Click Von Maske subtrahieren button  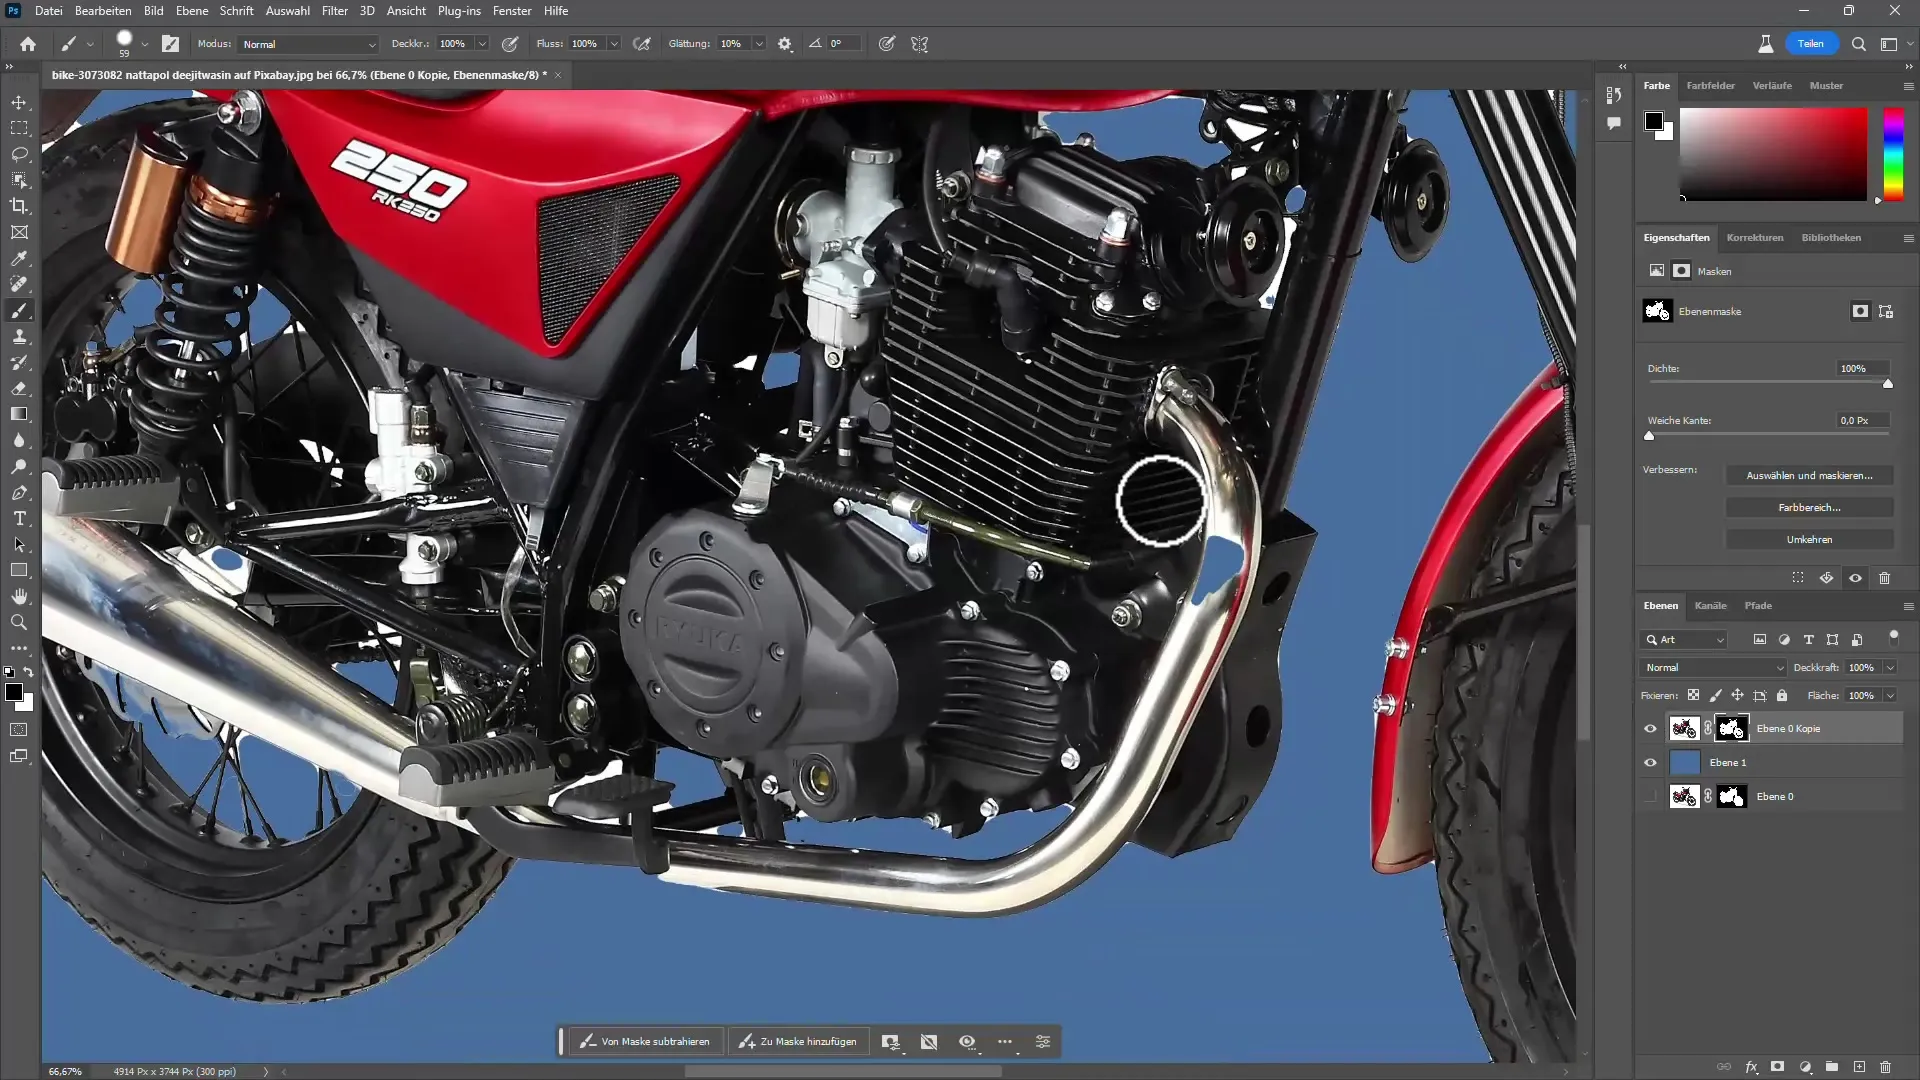[x=645, y=1042]
